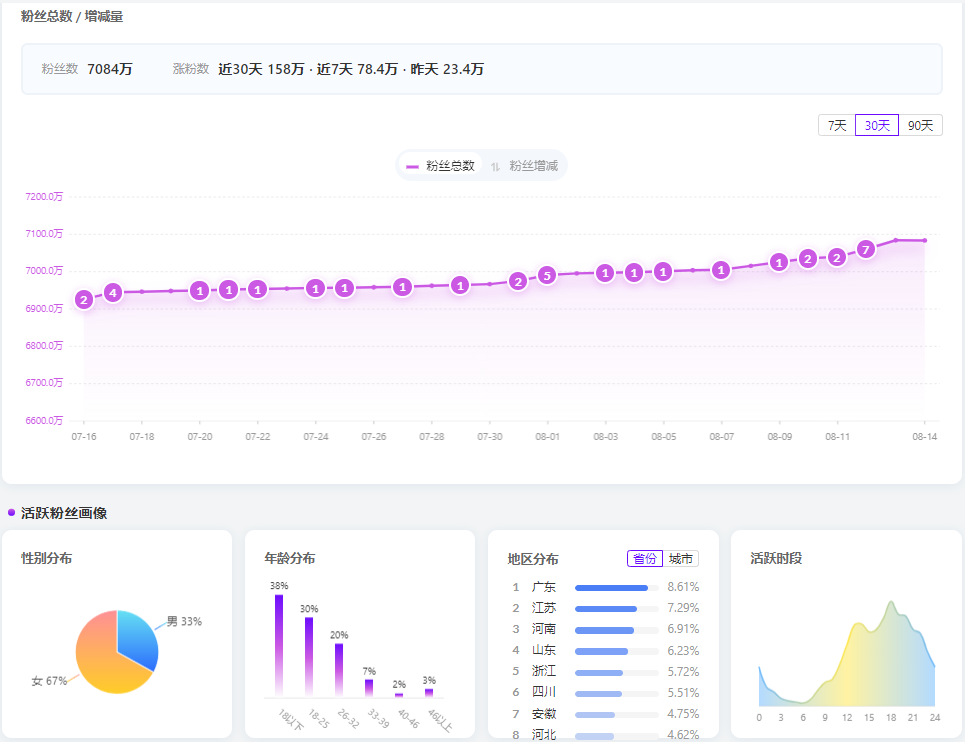
Task: Switch to the 90天 time range
Action: [x=920, y=126]
